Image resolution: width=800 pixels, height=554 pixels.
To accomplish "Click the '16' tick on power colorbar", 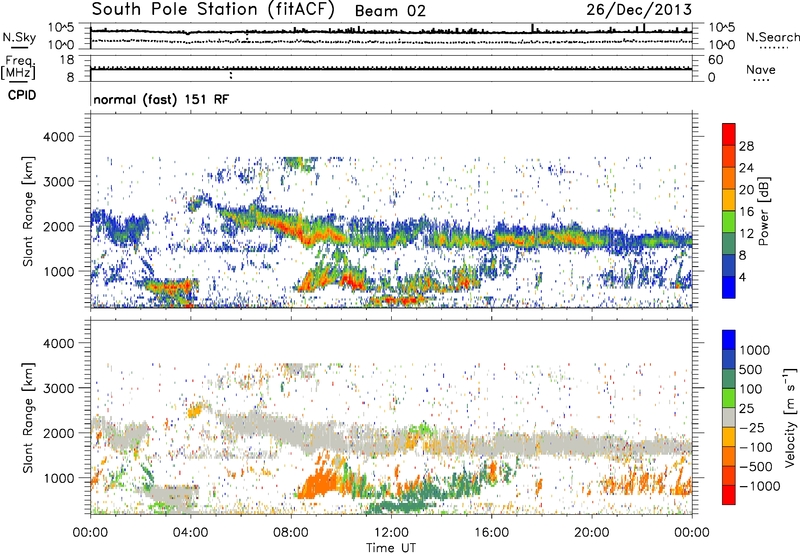I will tap(746, 212).
